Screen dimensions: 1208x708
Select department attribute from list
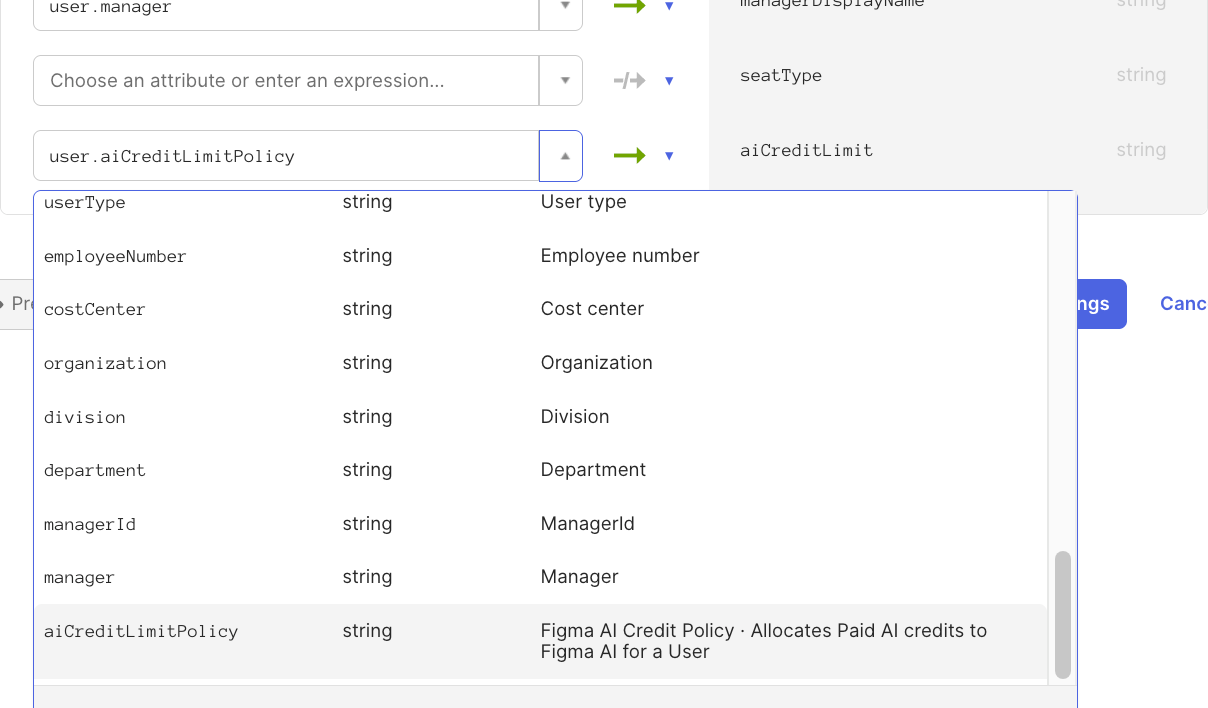click(x=540, y=470)
